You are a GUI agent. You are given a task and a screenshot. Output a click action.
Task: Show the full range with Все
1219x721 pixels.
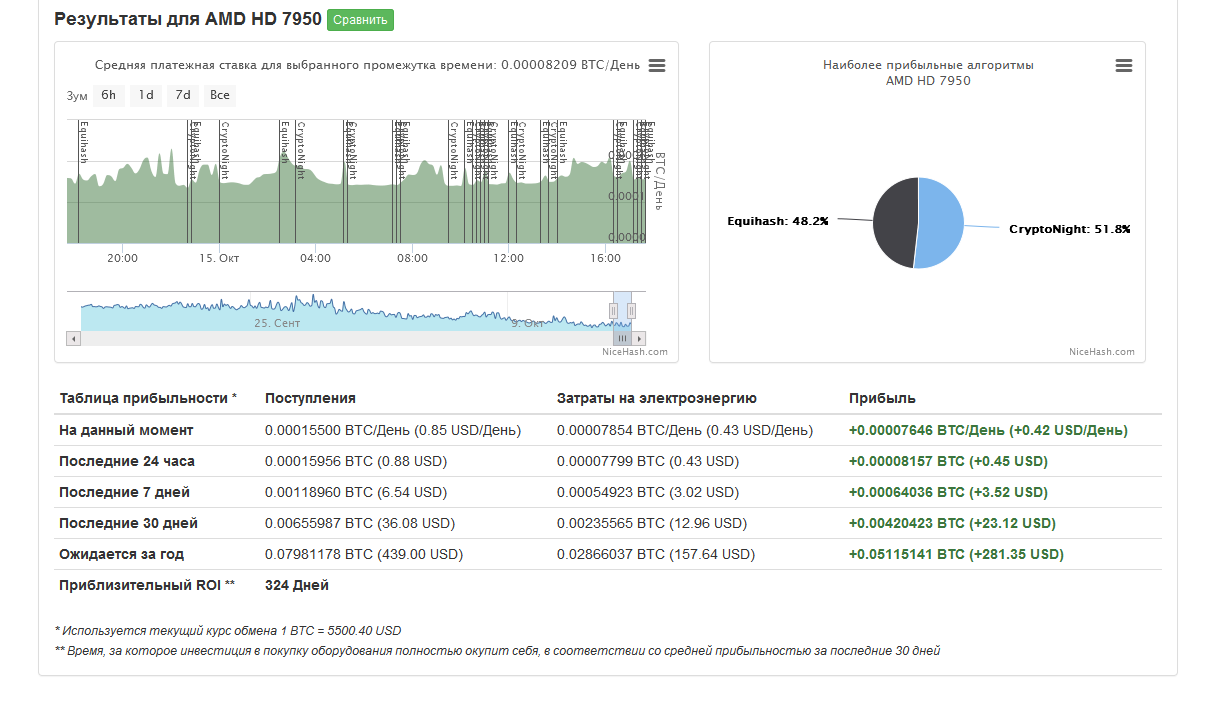(220, 96)
